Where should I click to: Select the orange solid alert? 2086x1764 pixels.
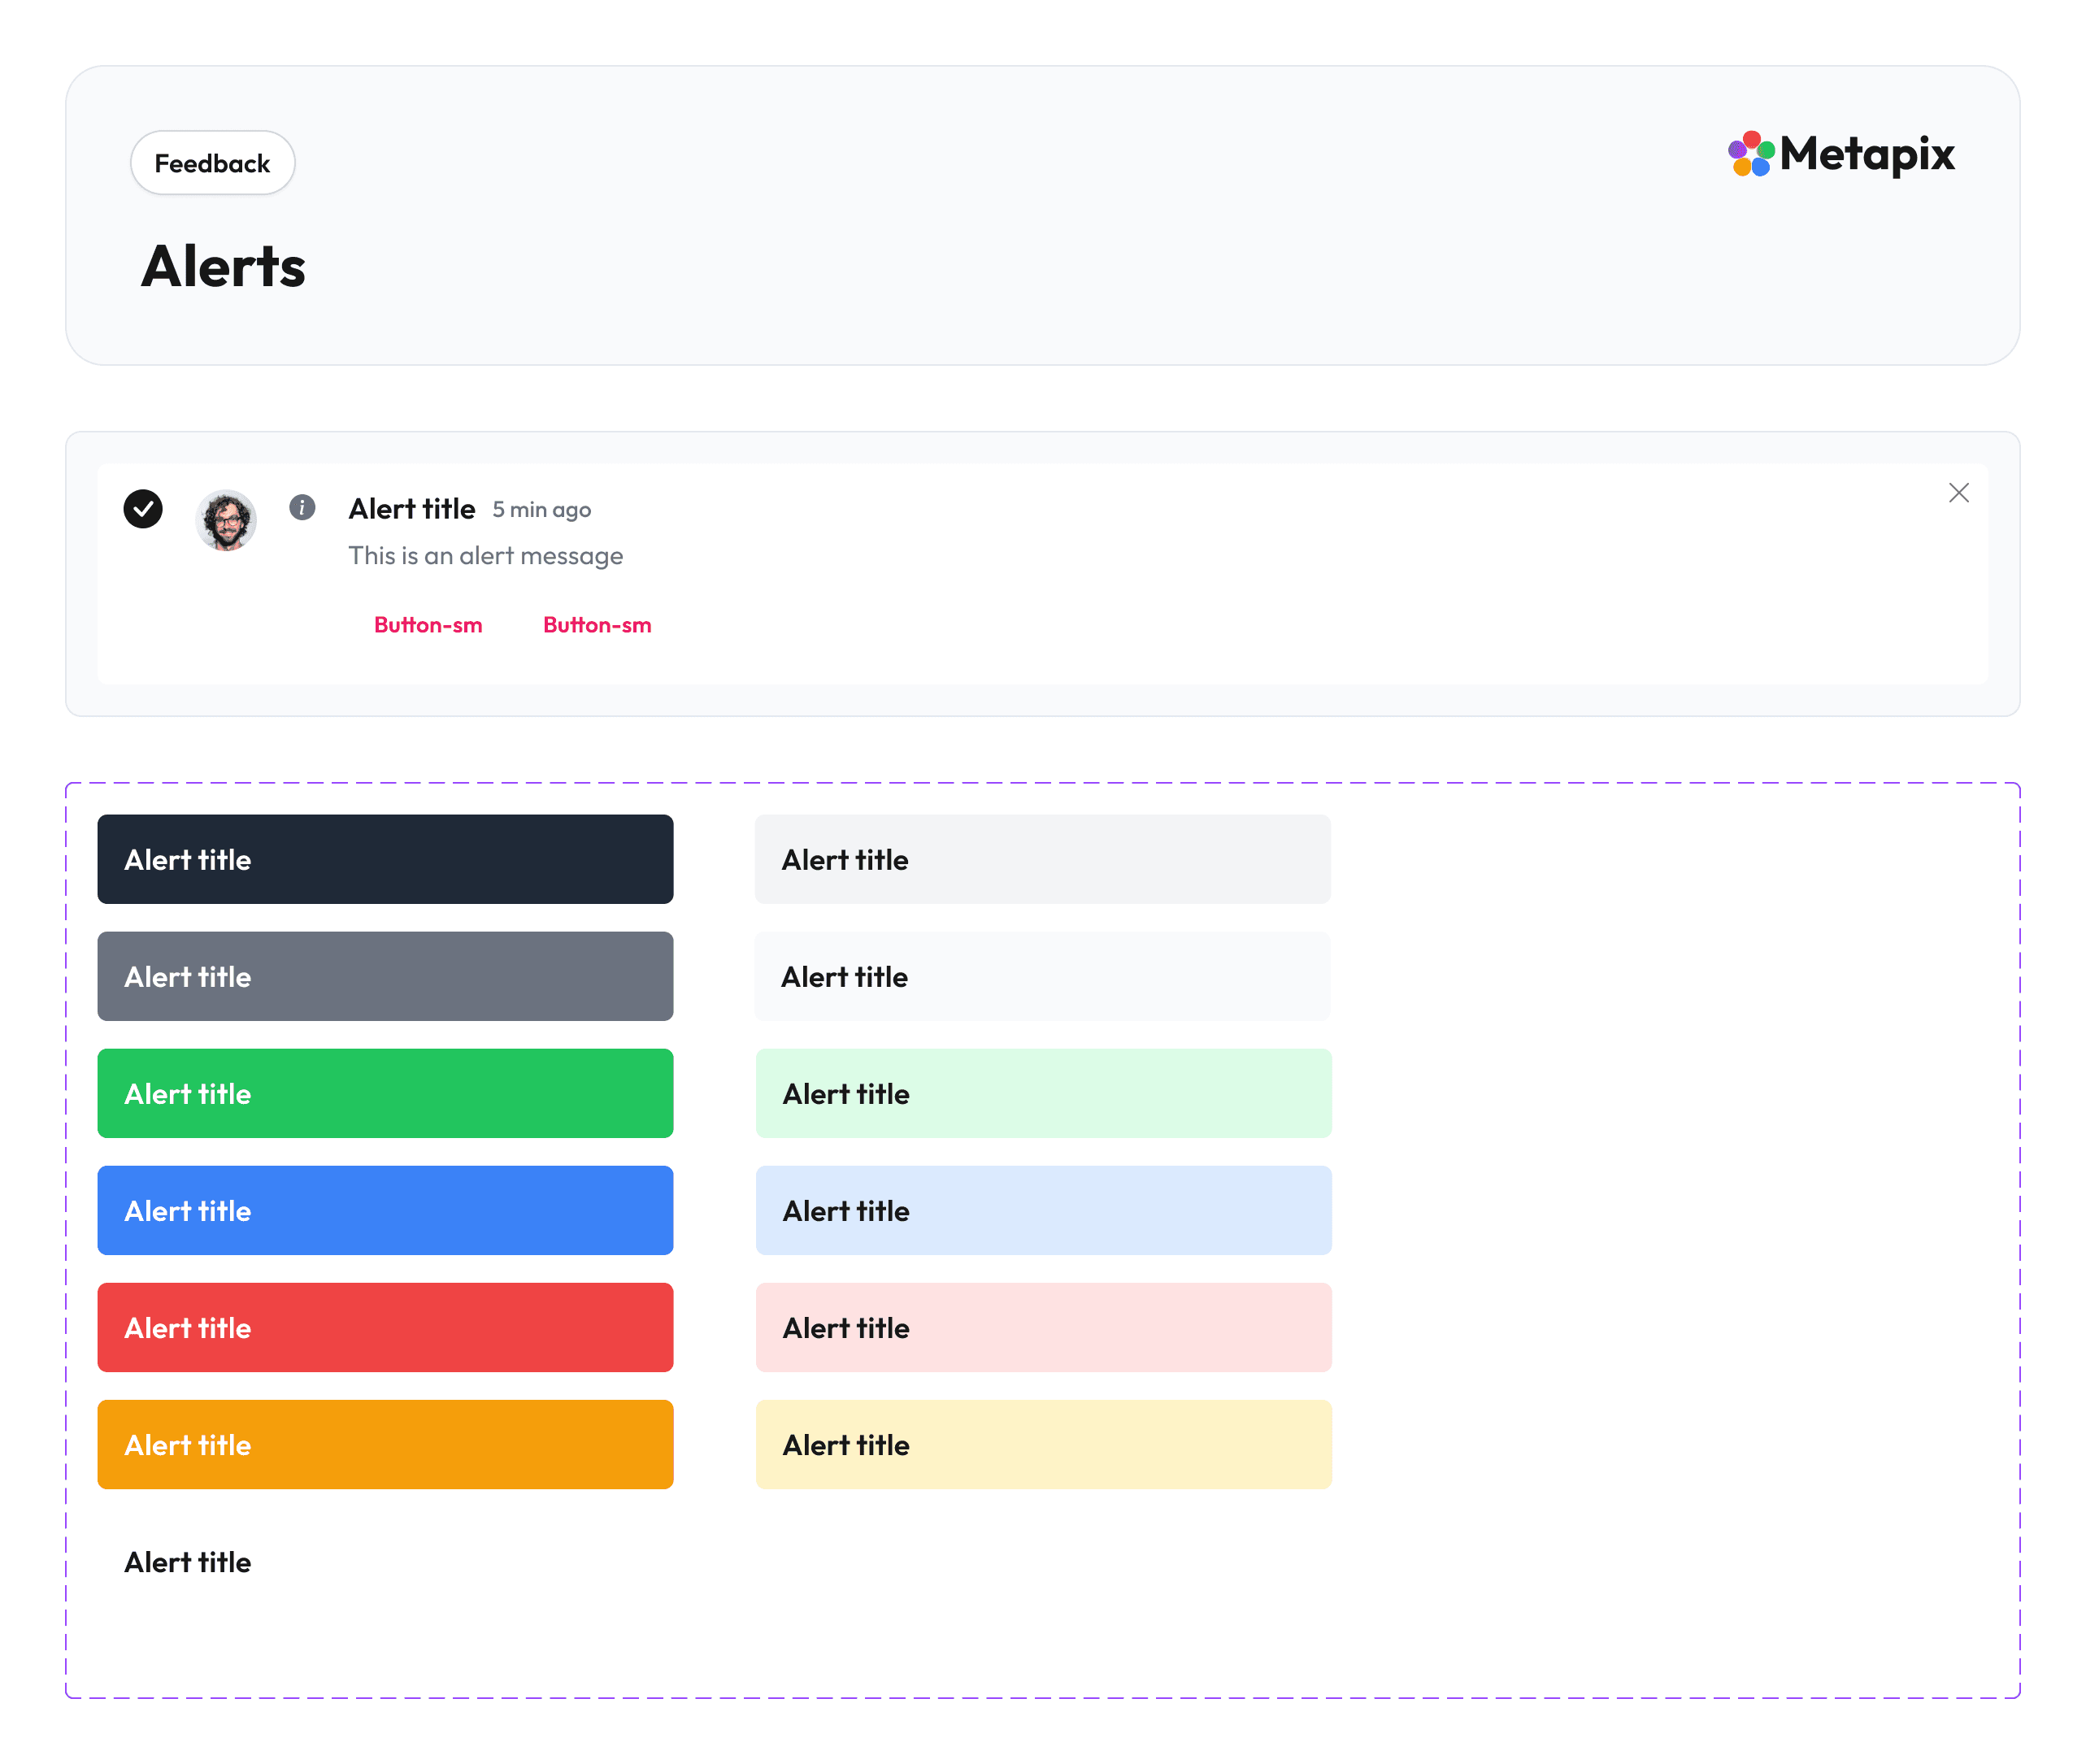[385, 1444]
